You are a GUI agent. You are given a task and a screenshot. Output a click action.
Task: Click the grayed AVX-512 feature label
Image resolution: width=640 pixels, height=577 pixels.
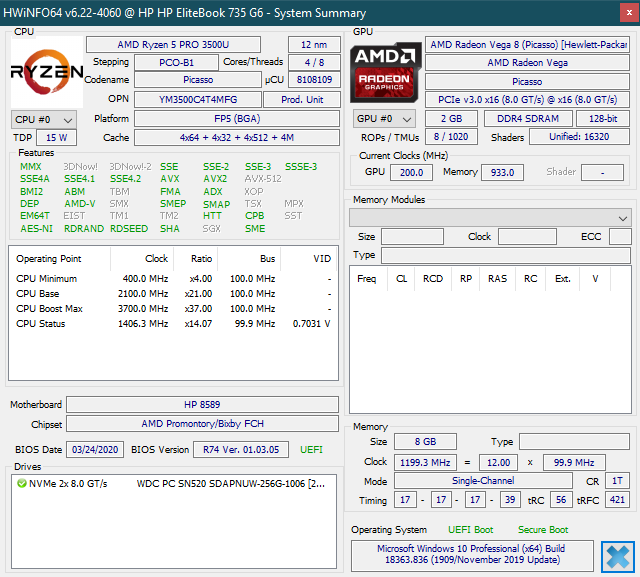click(263, 179)
